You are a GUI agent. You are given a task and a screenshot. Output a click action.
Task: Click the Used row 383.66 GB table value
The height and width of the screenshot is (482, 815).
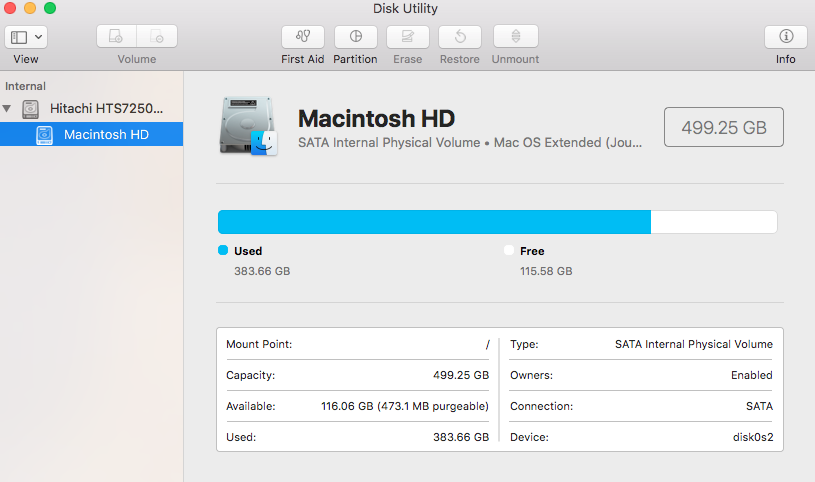pos(461,437)
